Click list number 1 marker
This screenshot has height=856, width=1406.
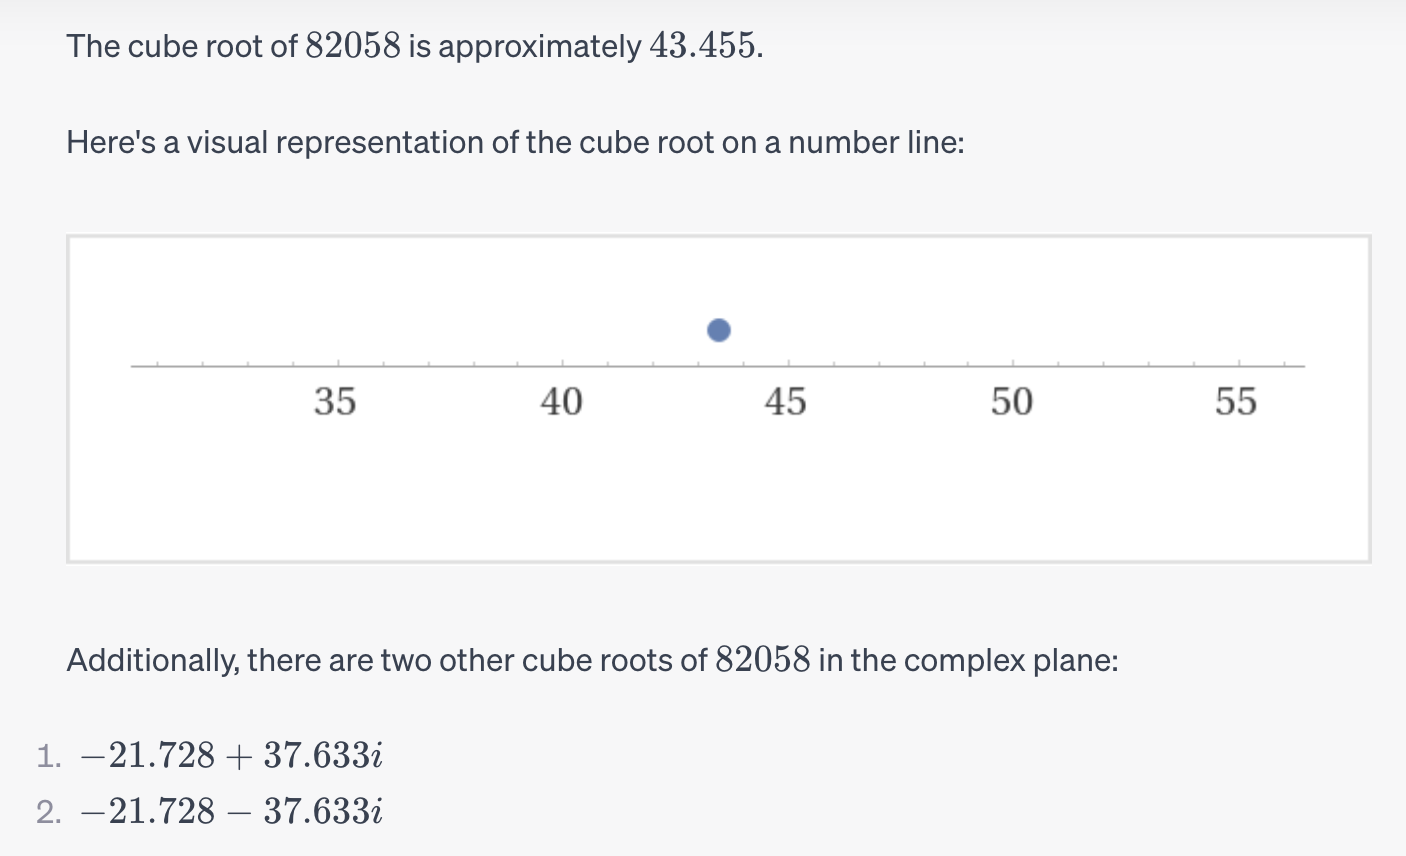48,757
